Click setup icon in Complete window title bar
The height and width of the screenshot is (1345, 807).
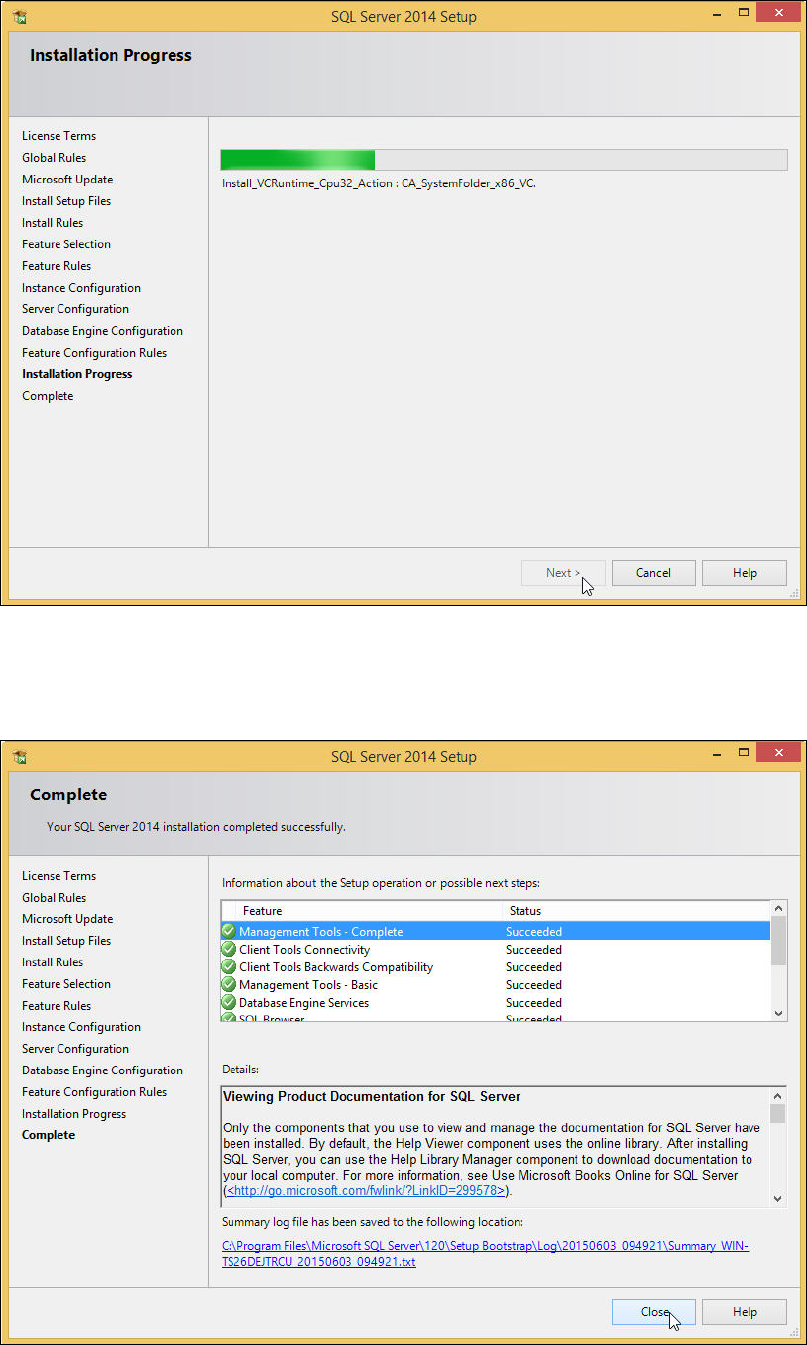20,756
